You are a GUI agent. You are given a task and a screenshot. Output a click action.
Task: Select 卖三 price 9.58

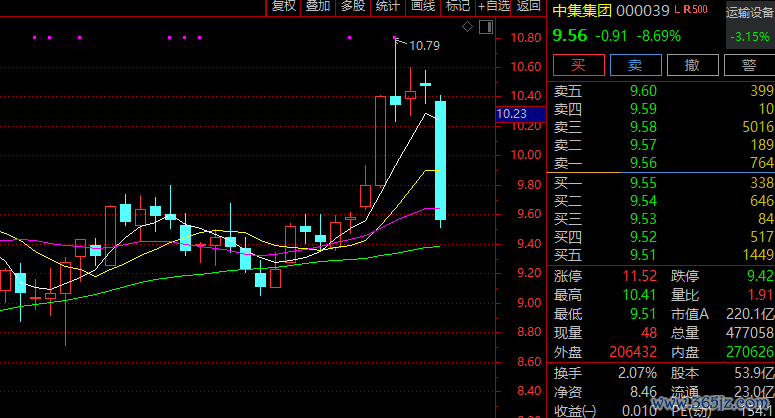(643, 127)
